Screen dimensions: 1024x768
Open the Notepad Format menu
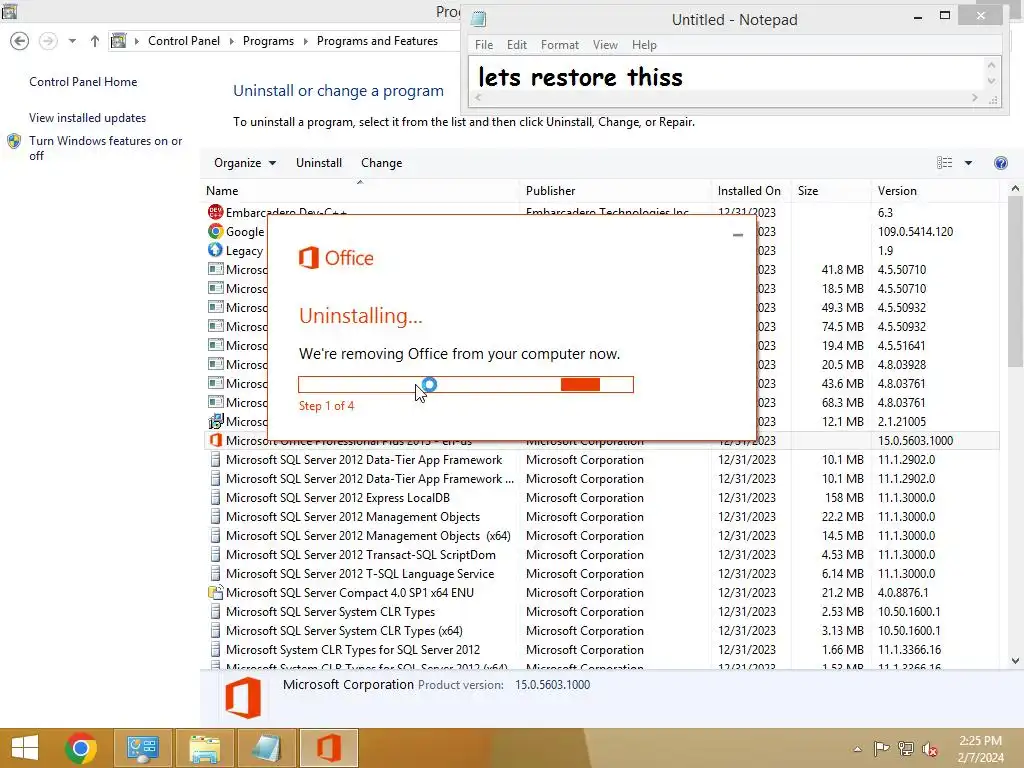coord(560,45)
